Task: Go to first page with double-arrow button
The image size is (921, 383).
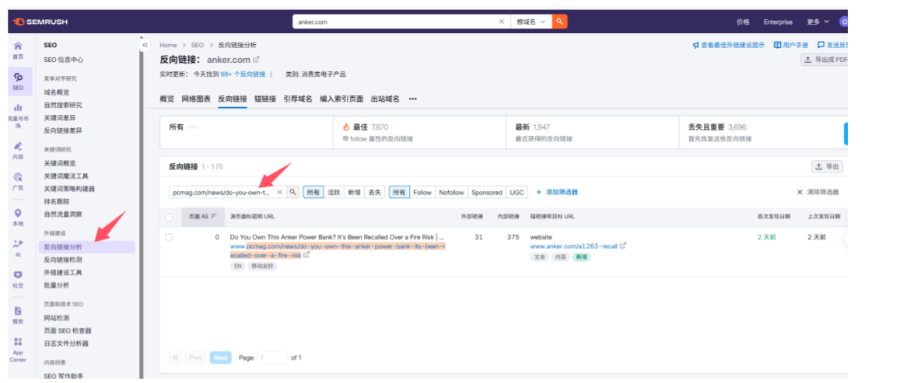Action: point(175,358)
